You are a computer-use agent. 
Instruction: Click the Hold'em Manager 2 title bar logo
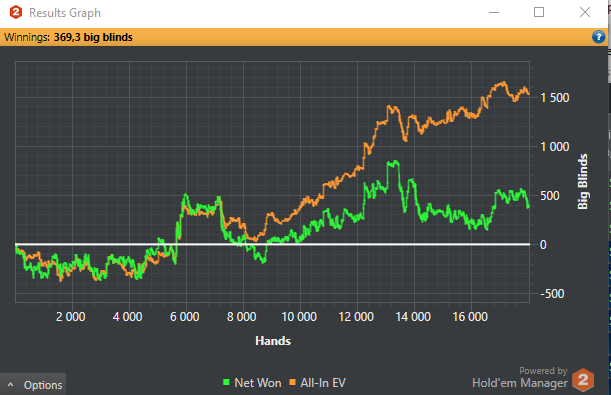pyautogui.click(x=16, y=12)
